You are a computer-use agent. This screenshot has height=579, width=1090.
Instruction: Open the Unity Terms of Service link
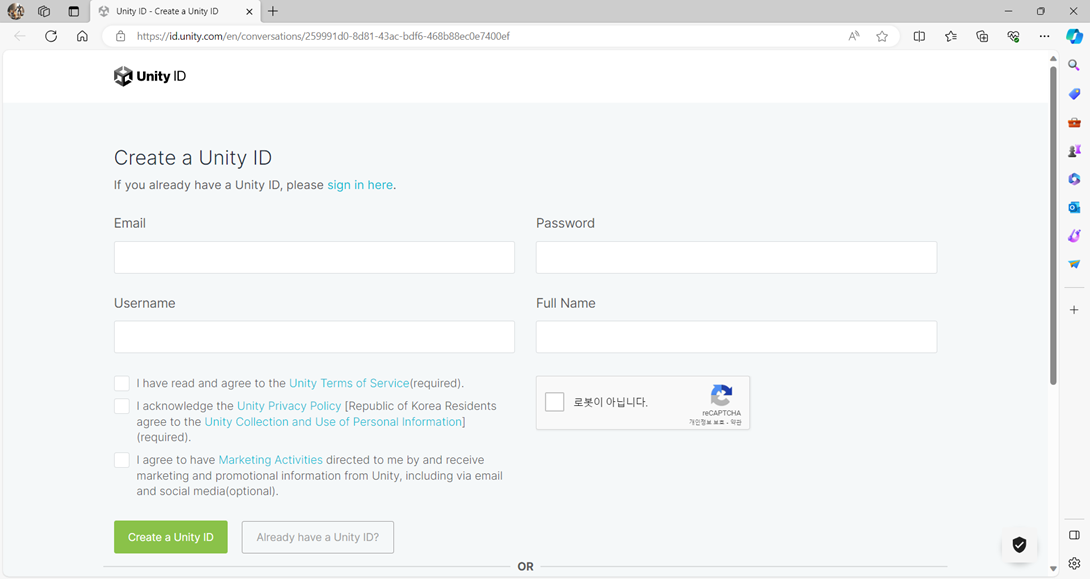coord(349,384)
